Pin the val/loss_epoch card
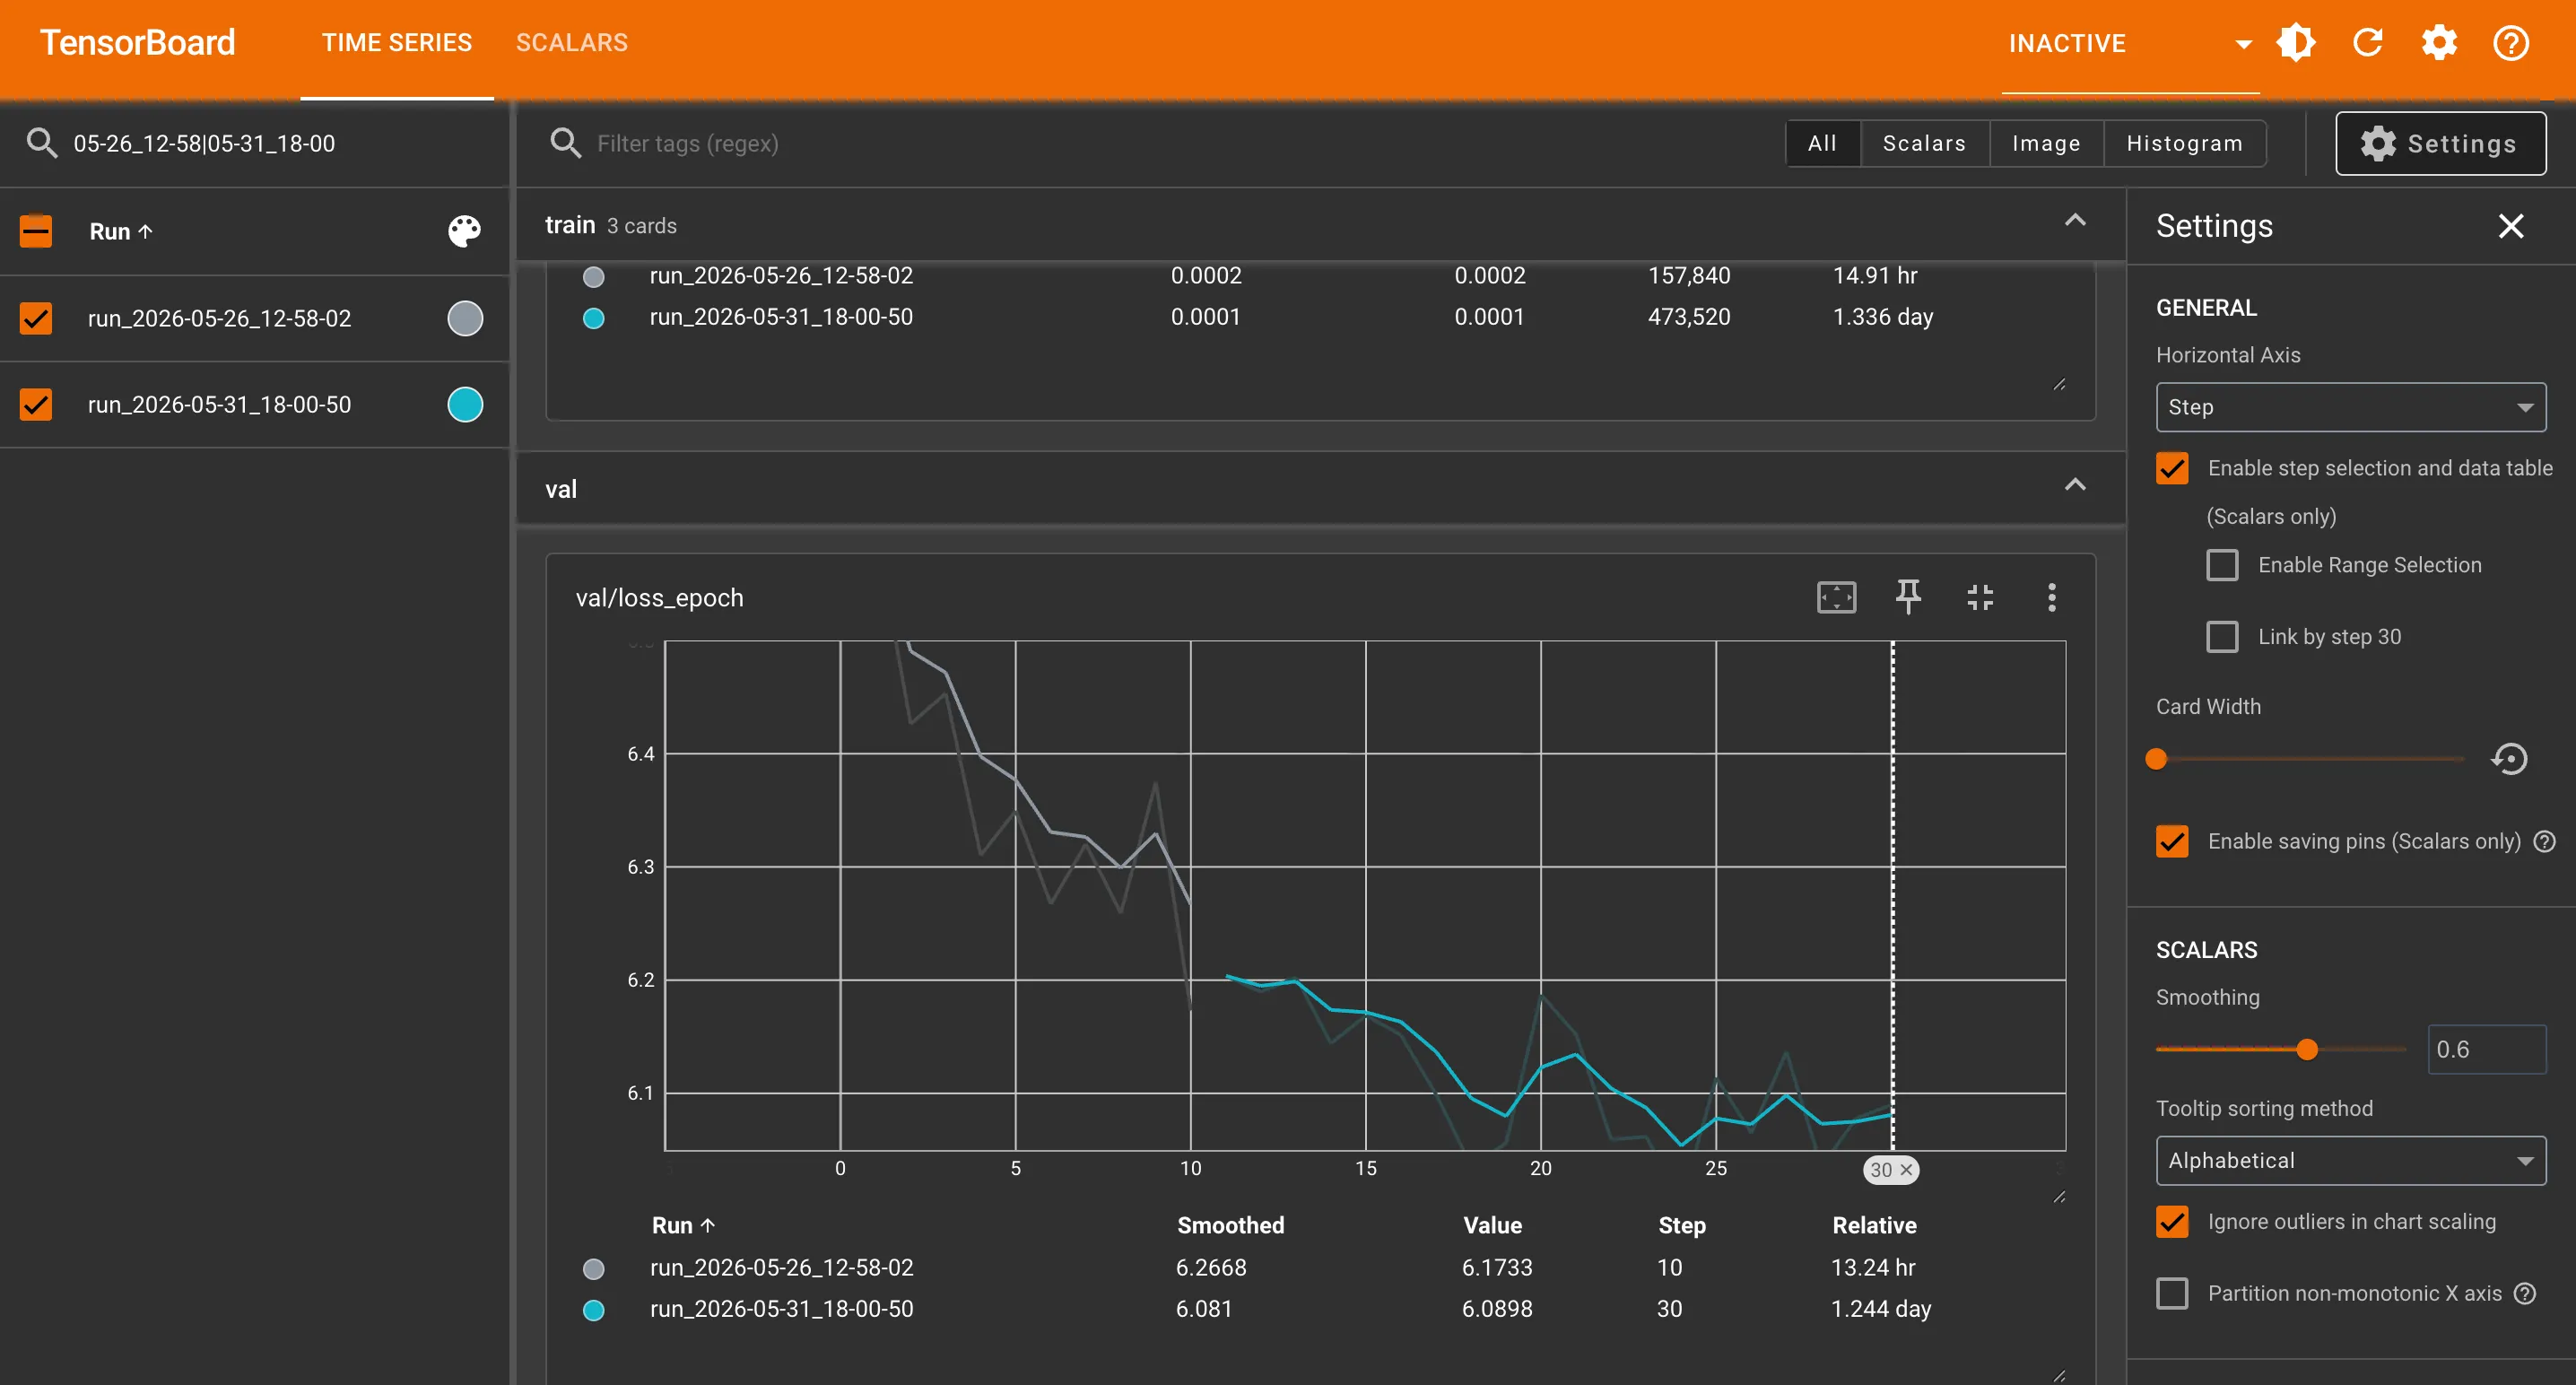Image resolution: width=2576 pixels, height=1385 pixels. (1908, 598)
